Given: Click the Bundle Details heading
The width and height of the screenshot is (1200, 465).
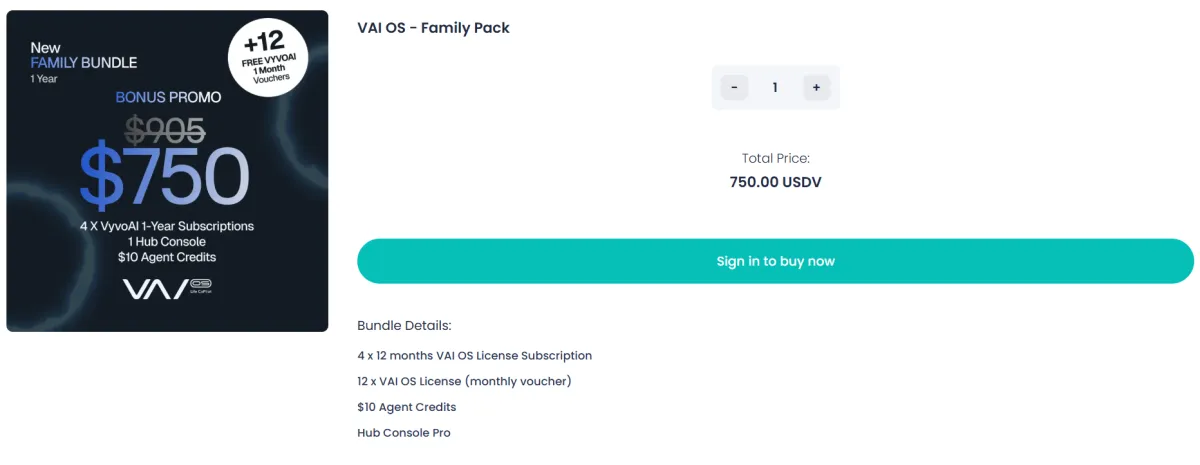Looking at the screenshot, I should pos(404,326).
